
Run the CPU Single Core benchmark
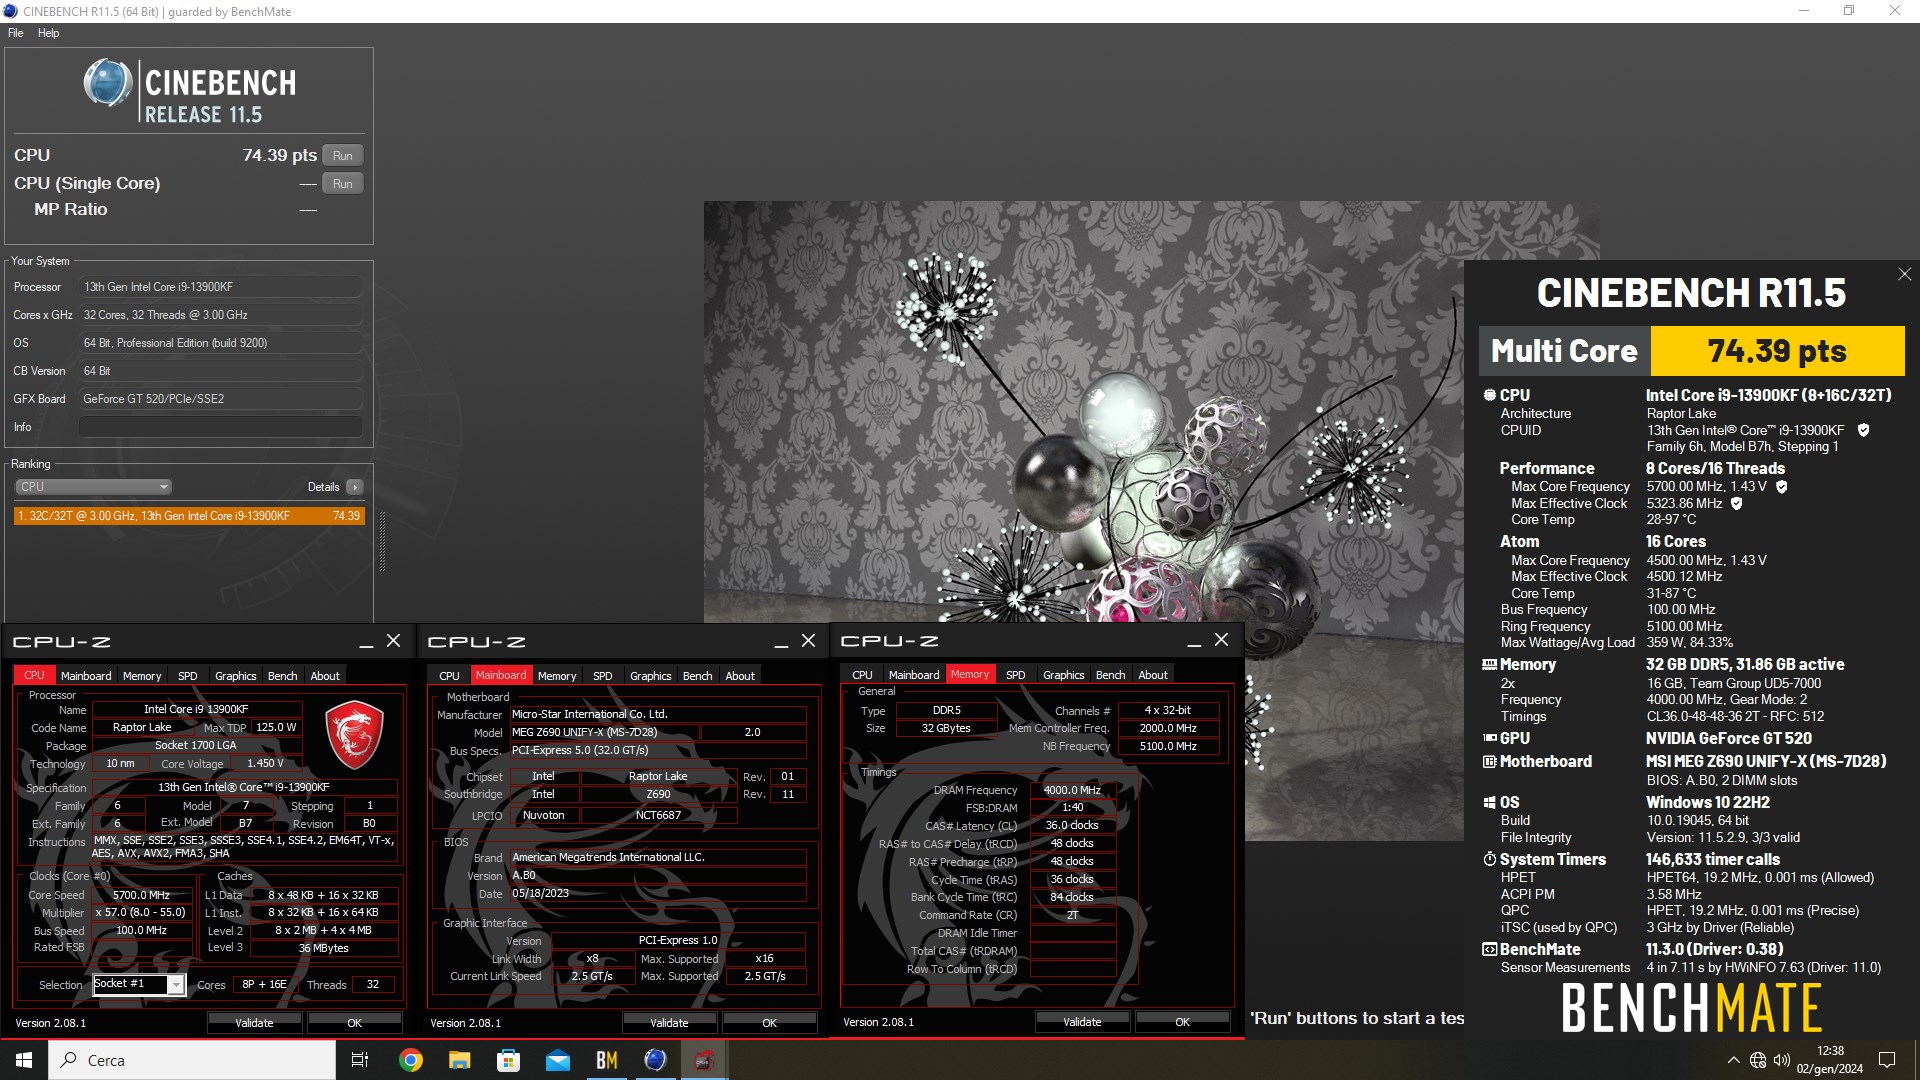coord(342,184)
